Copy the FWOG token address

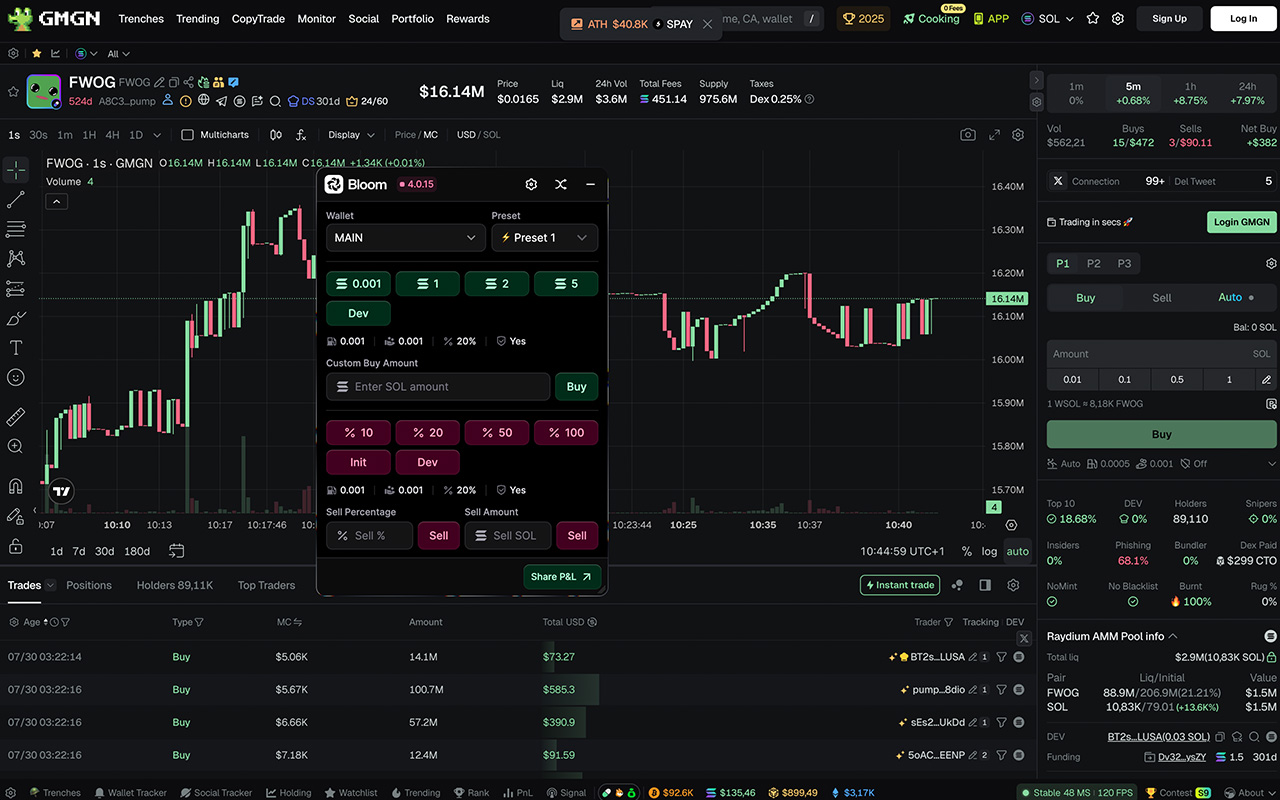174,83
